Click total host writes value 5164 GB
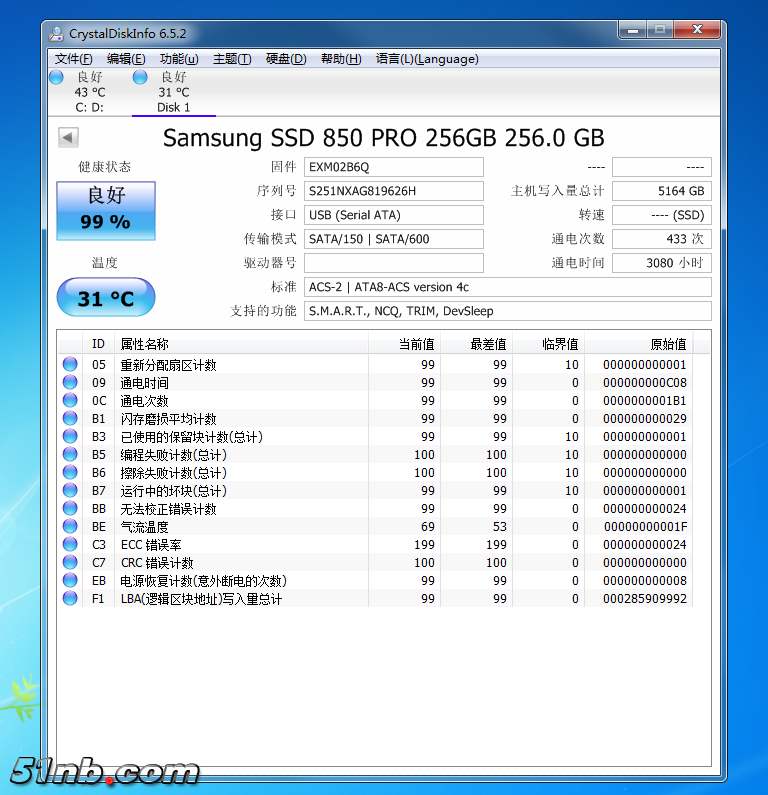Screen dimensions: 768x795 point(662,191)
